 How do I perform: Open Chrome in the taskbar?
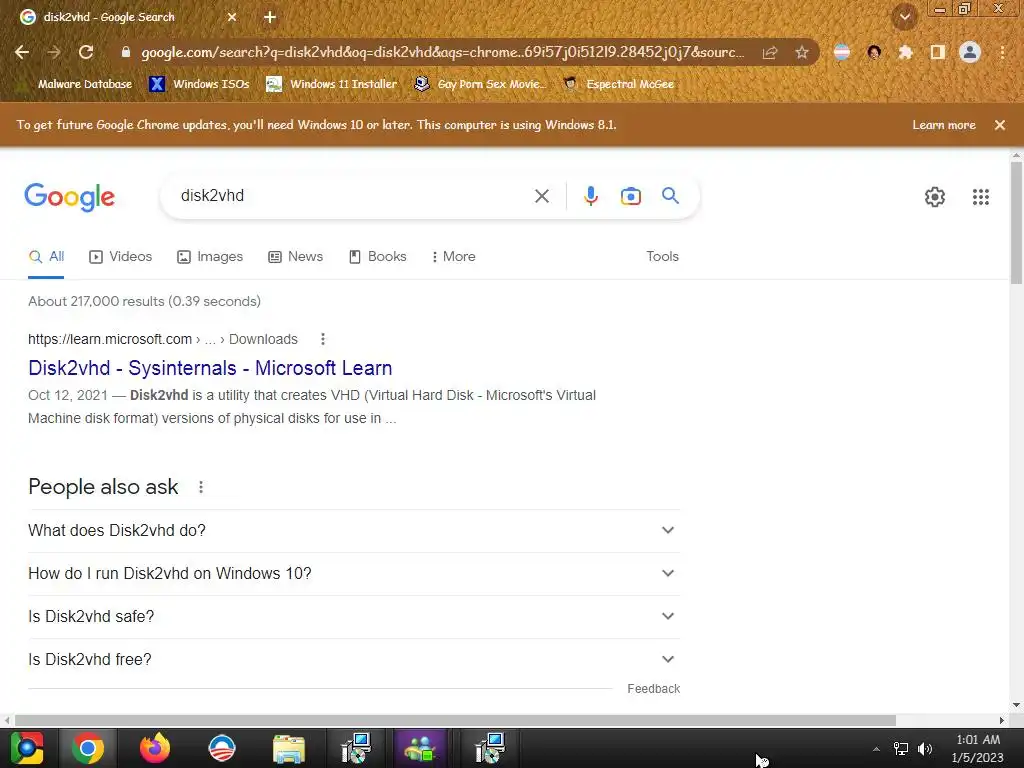(x=88, y=748)
